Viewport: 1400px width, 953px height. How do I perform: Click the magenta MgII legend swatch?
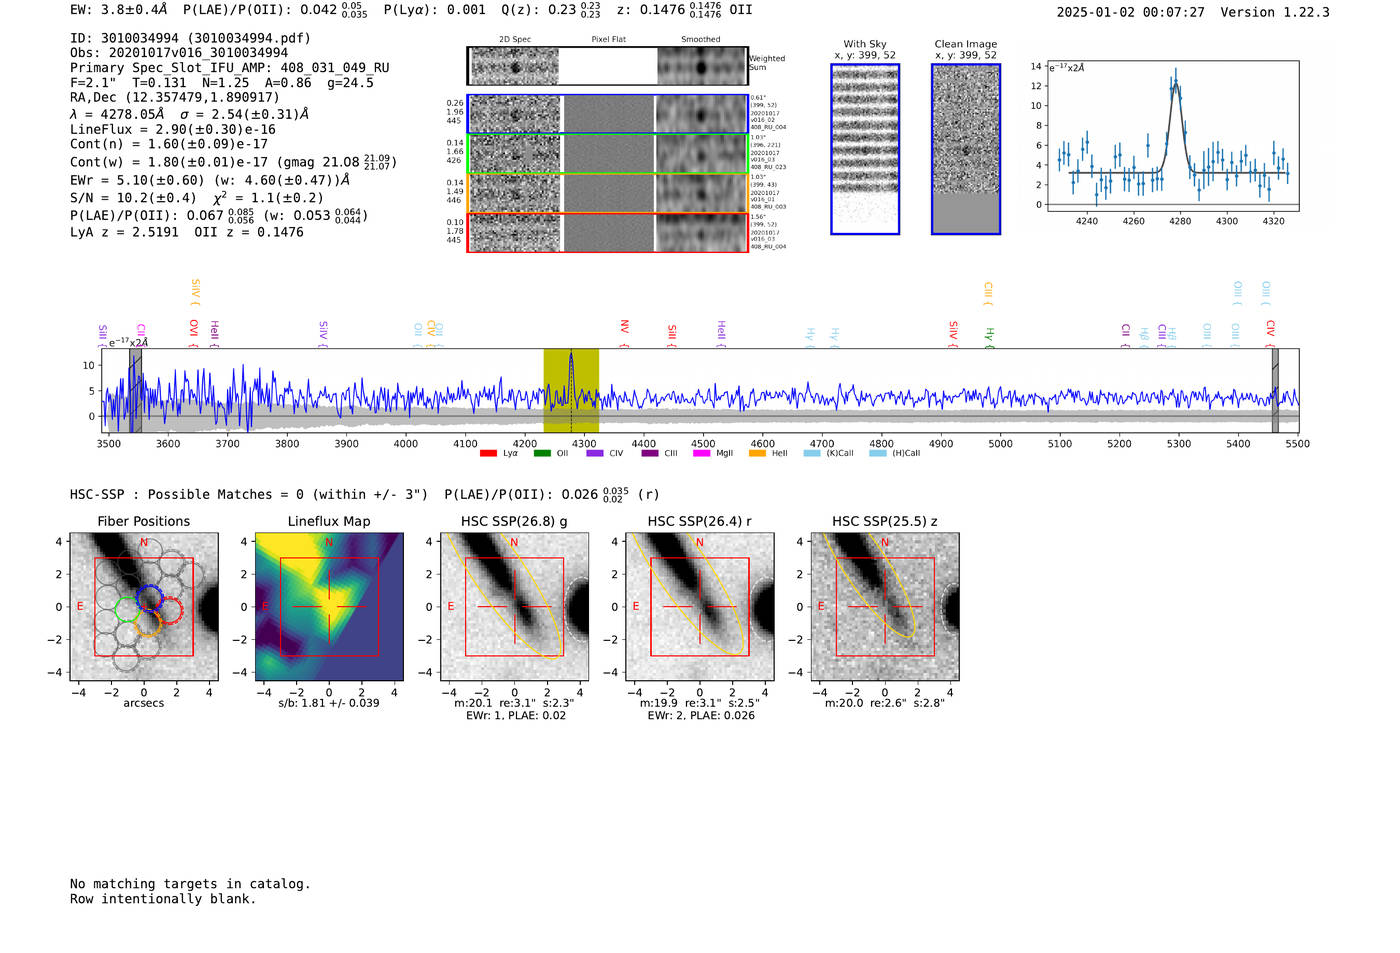702,453
